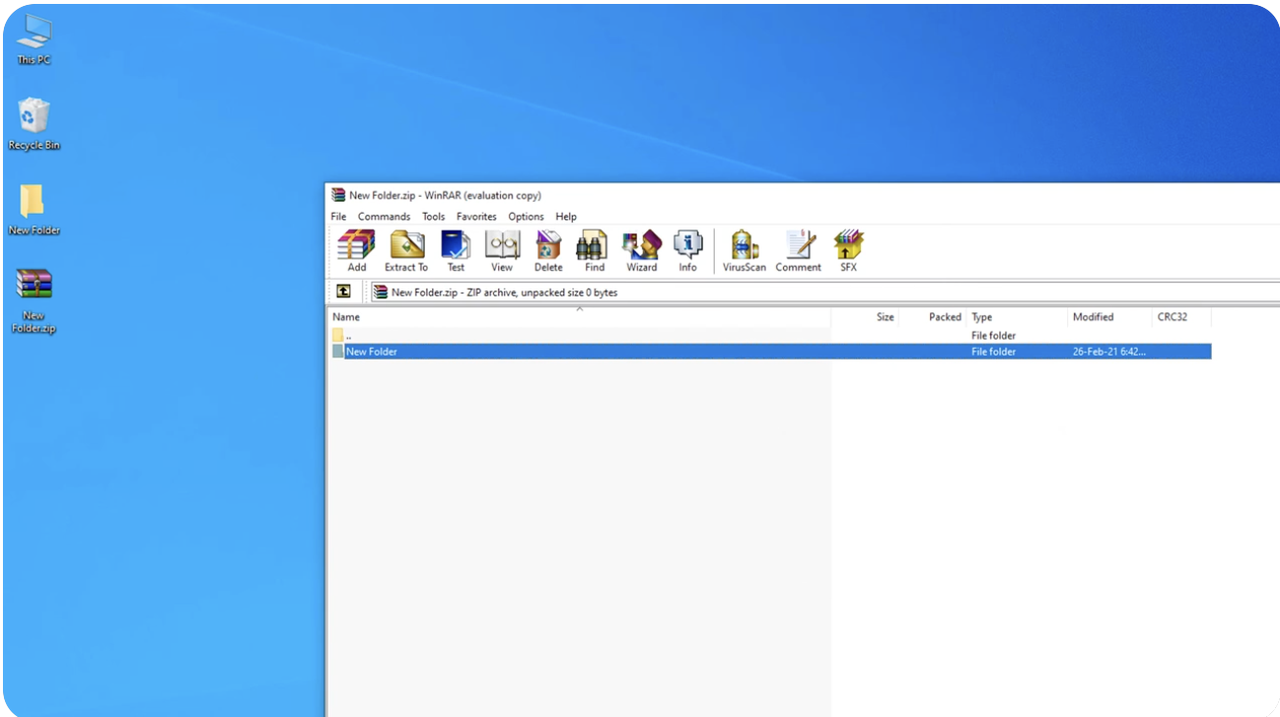Open the Tools menu

tap(433, 216)
